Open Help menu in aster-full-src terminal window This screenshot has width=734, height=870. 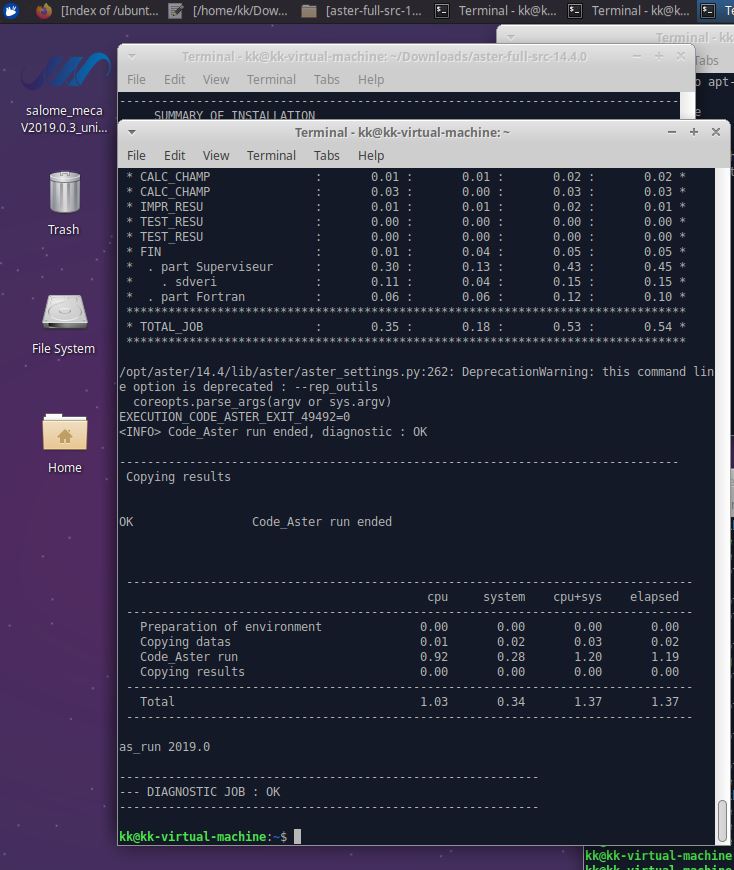pyautogui.click(x=371, y=79)
